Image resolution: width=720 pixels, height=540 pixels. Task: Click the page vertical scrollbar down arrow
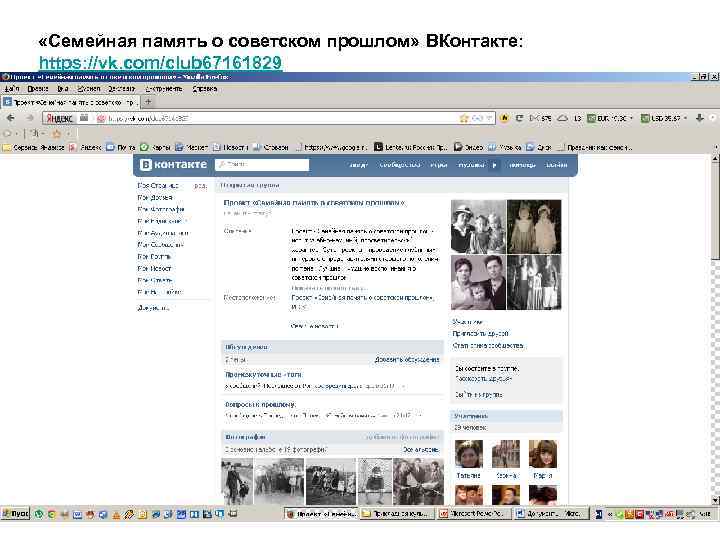715,500
